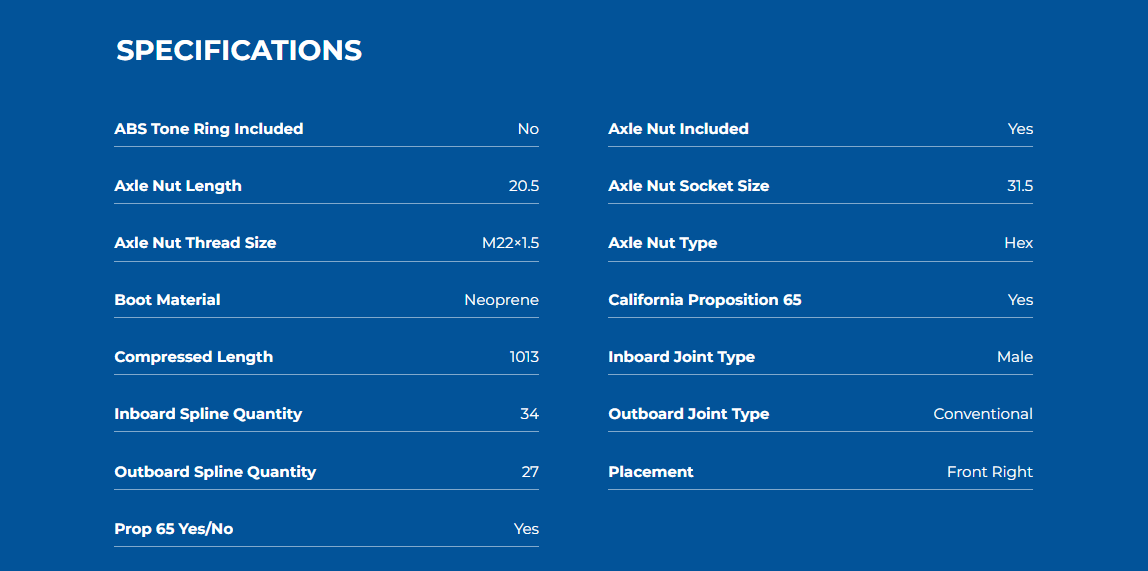Select the Conventional outboard joint value
This screenshot has width=1148, height=571.
pos(982,414)
